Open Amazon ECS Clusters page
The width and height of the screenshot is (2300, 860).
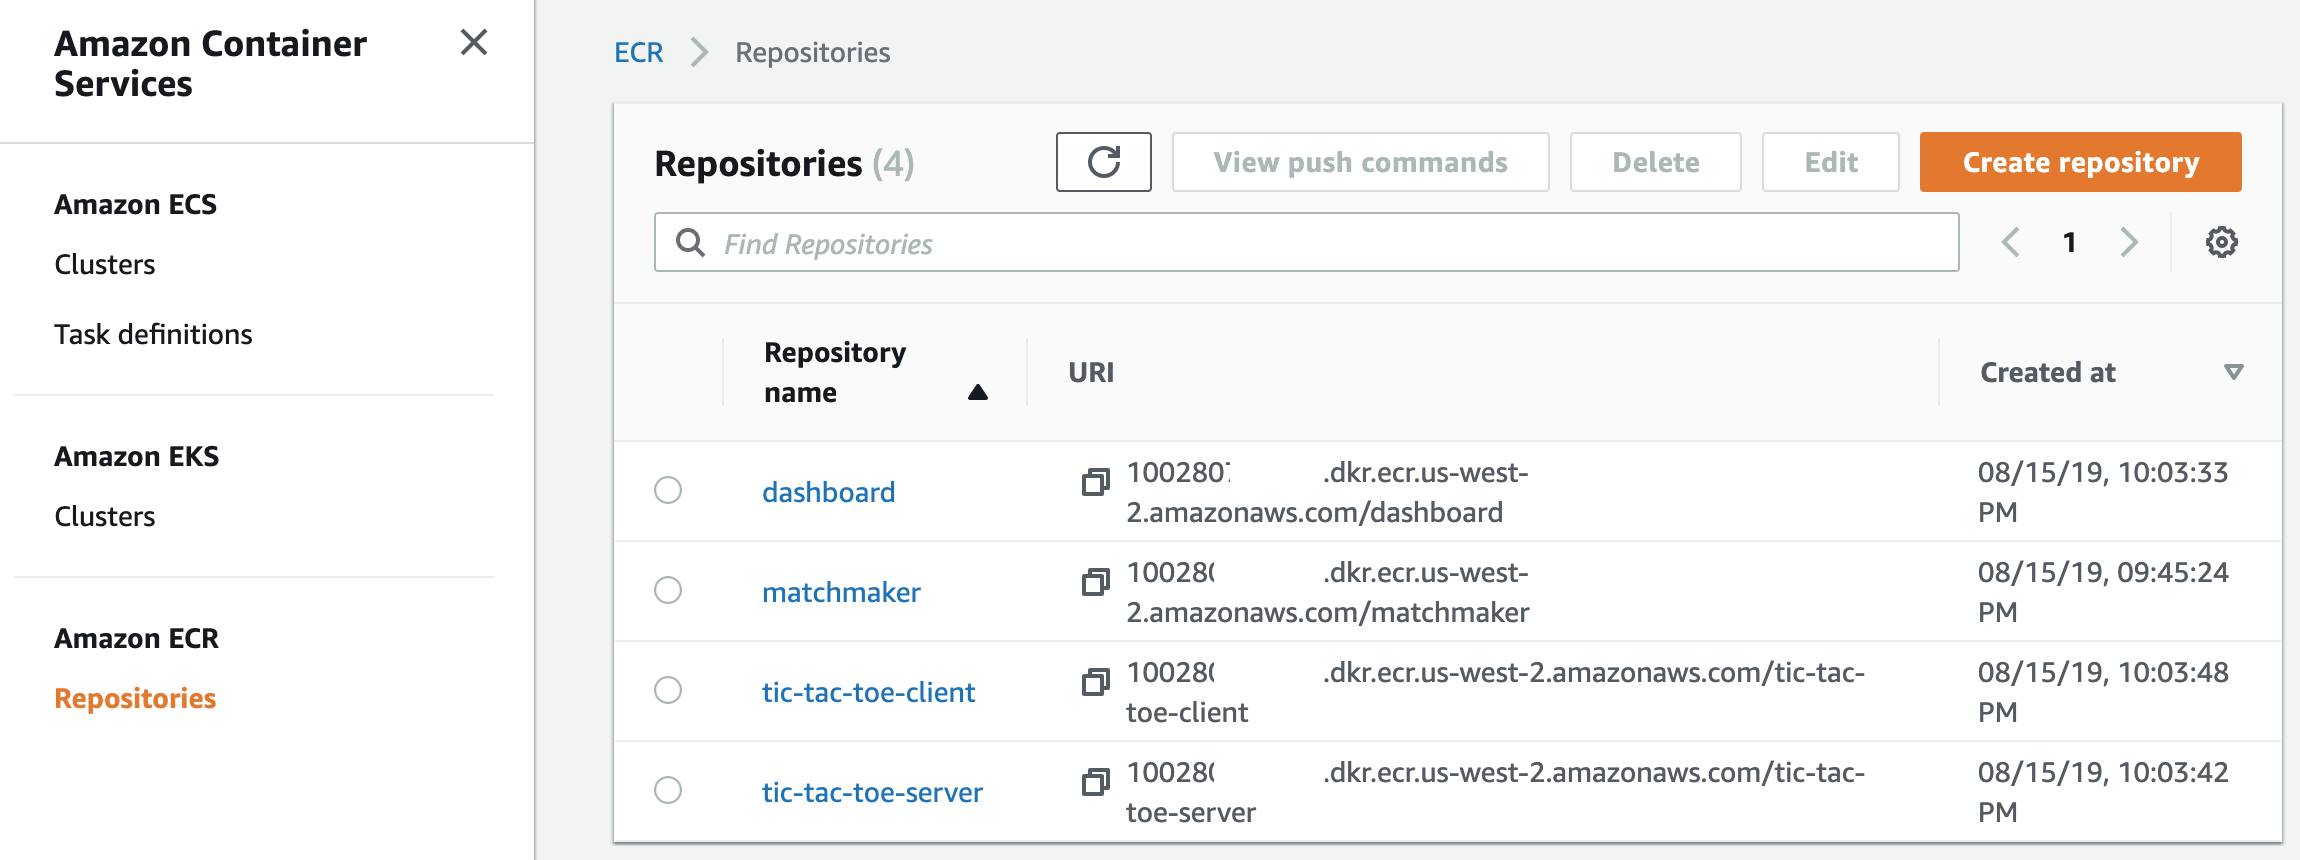[105, 264]
